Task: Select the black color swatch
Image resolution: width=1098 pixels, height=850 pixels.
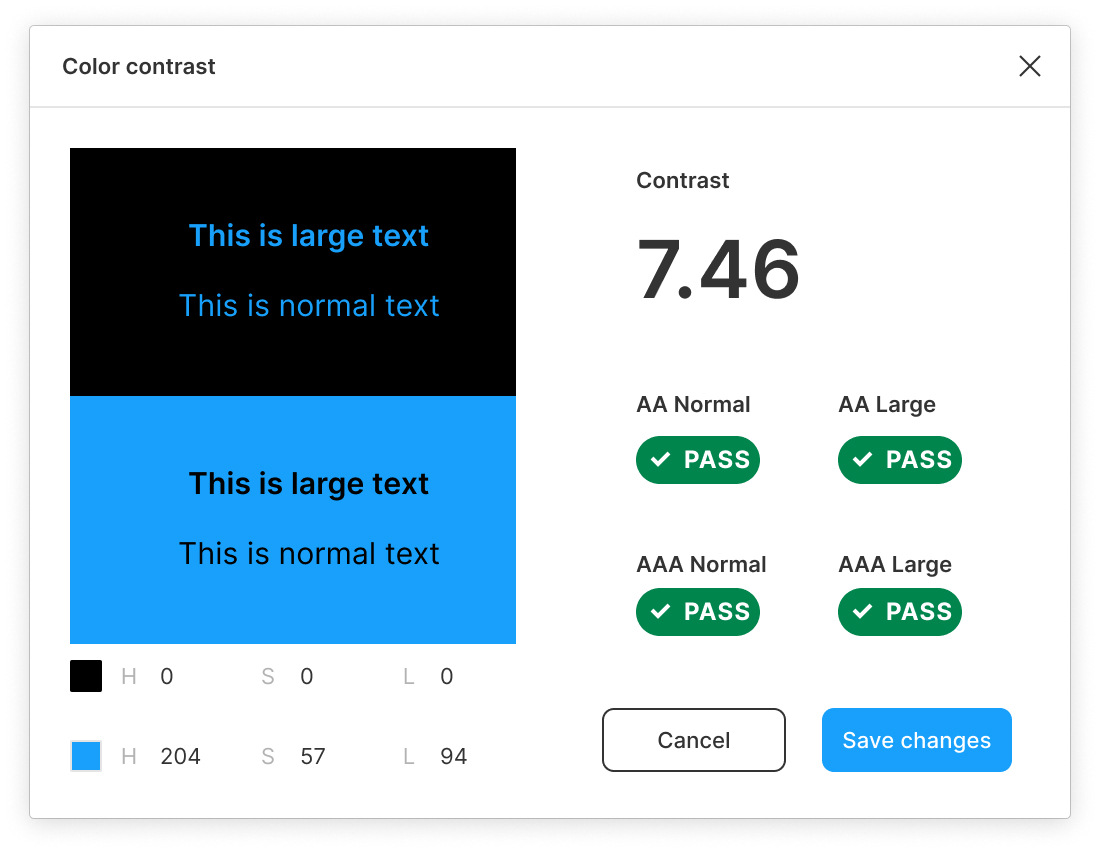Action: 86,676
